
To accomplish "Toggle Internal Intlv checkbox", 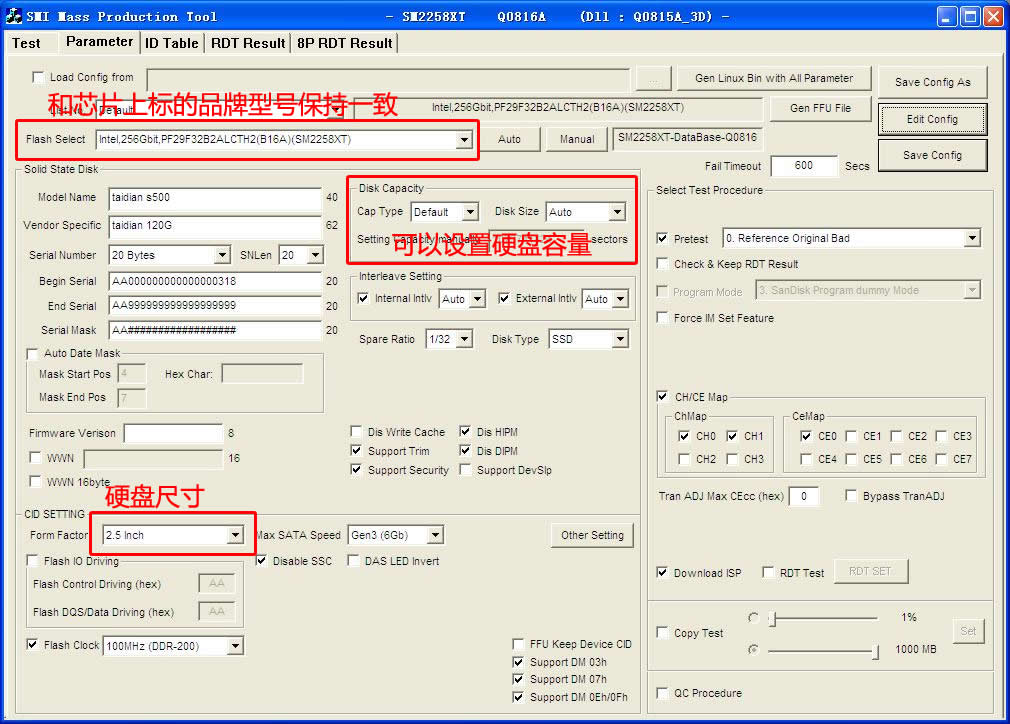I will [x=363, y=298].
